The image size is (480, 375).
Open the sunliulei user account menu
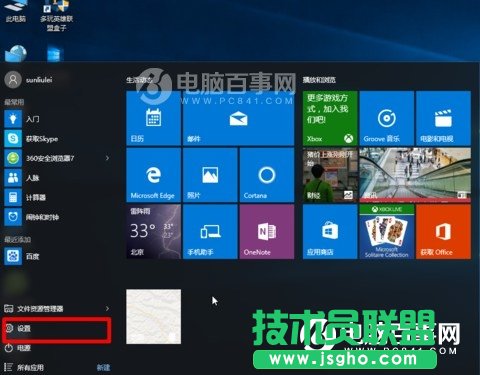(30, 80)
